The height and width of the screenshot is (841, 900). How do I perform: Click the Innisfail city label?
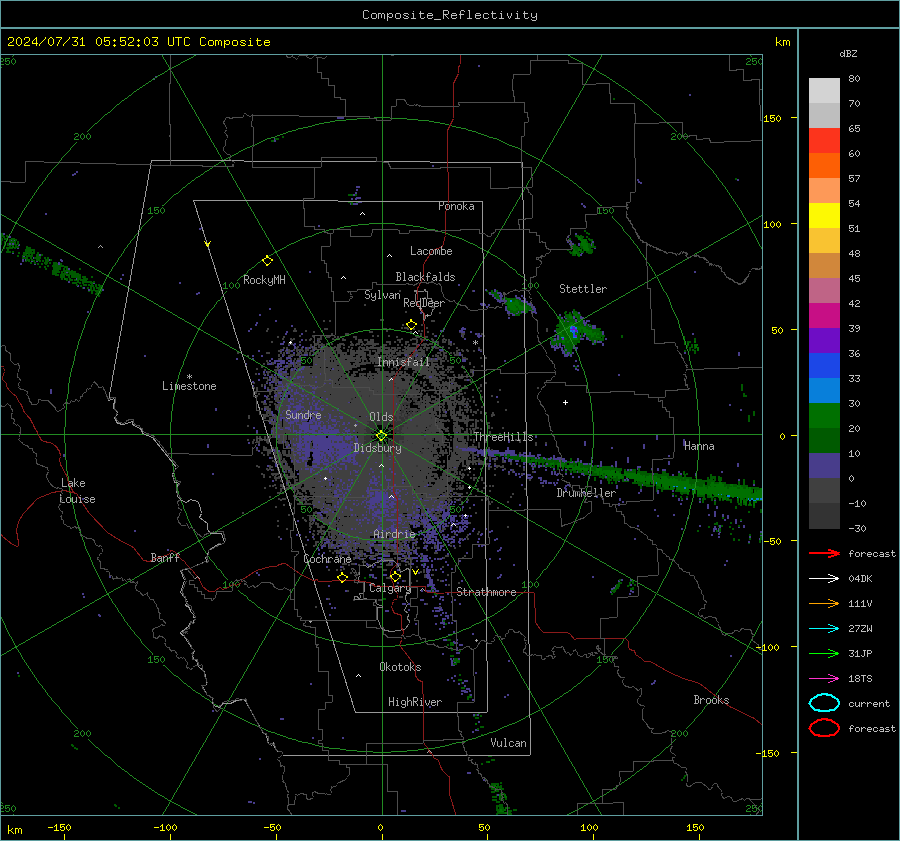[x=404, y=362]
